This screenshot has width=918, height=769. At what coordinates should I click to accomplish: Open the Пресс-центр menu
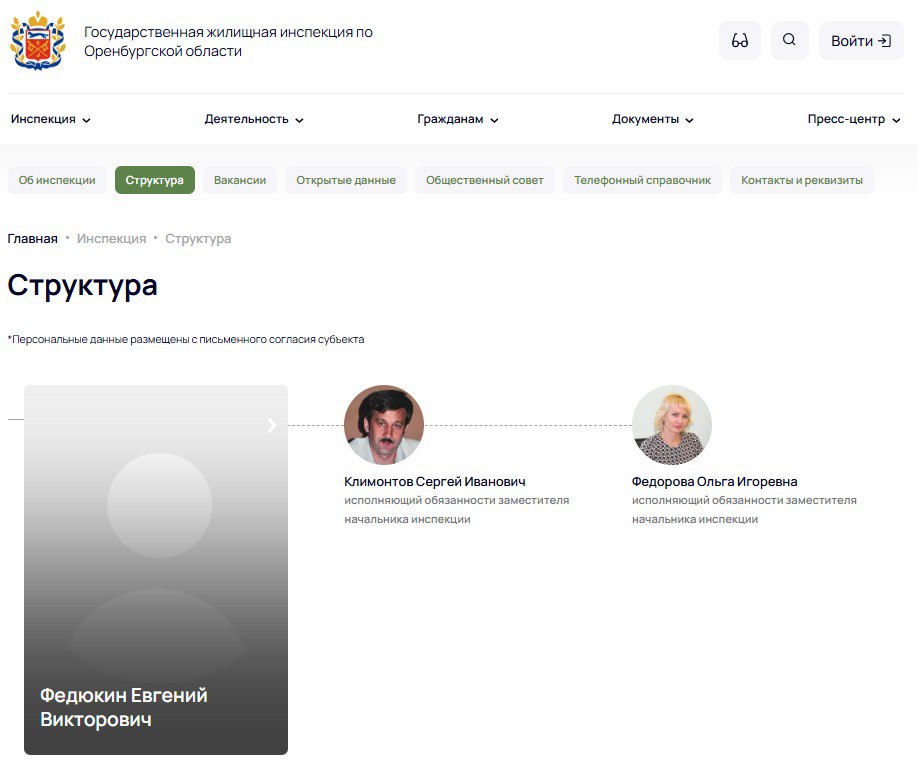point(855,119)
